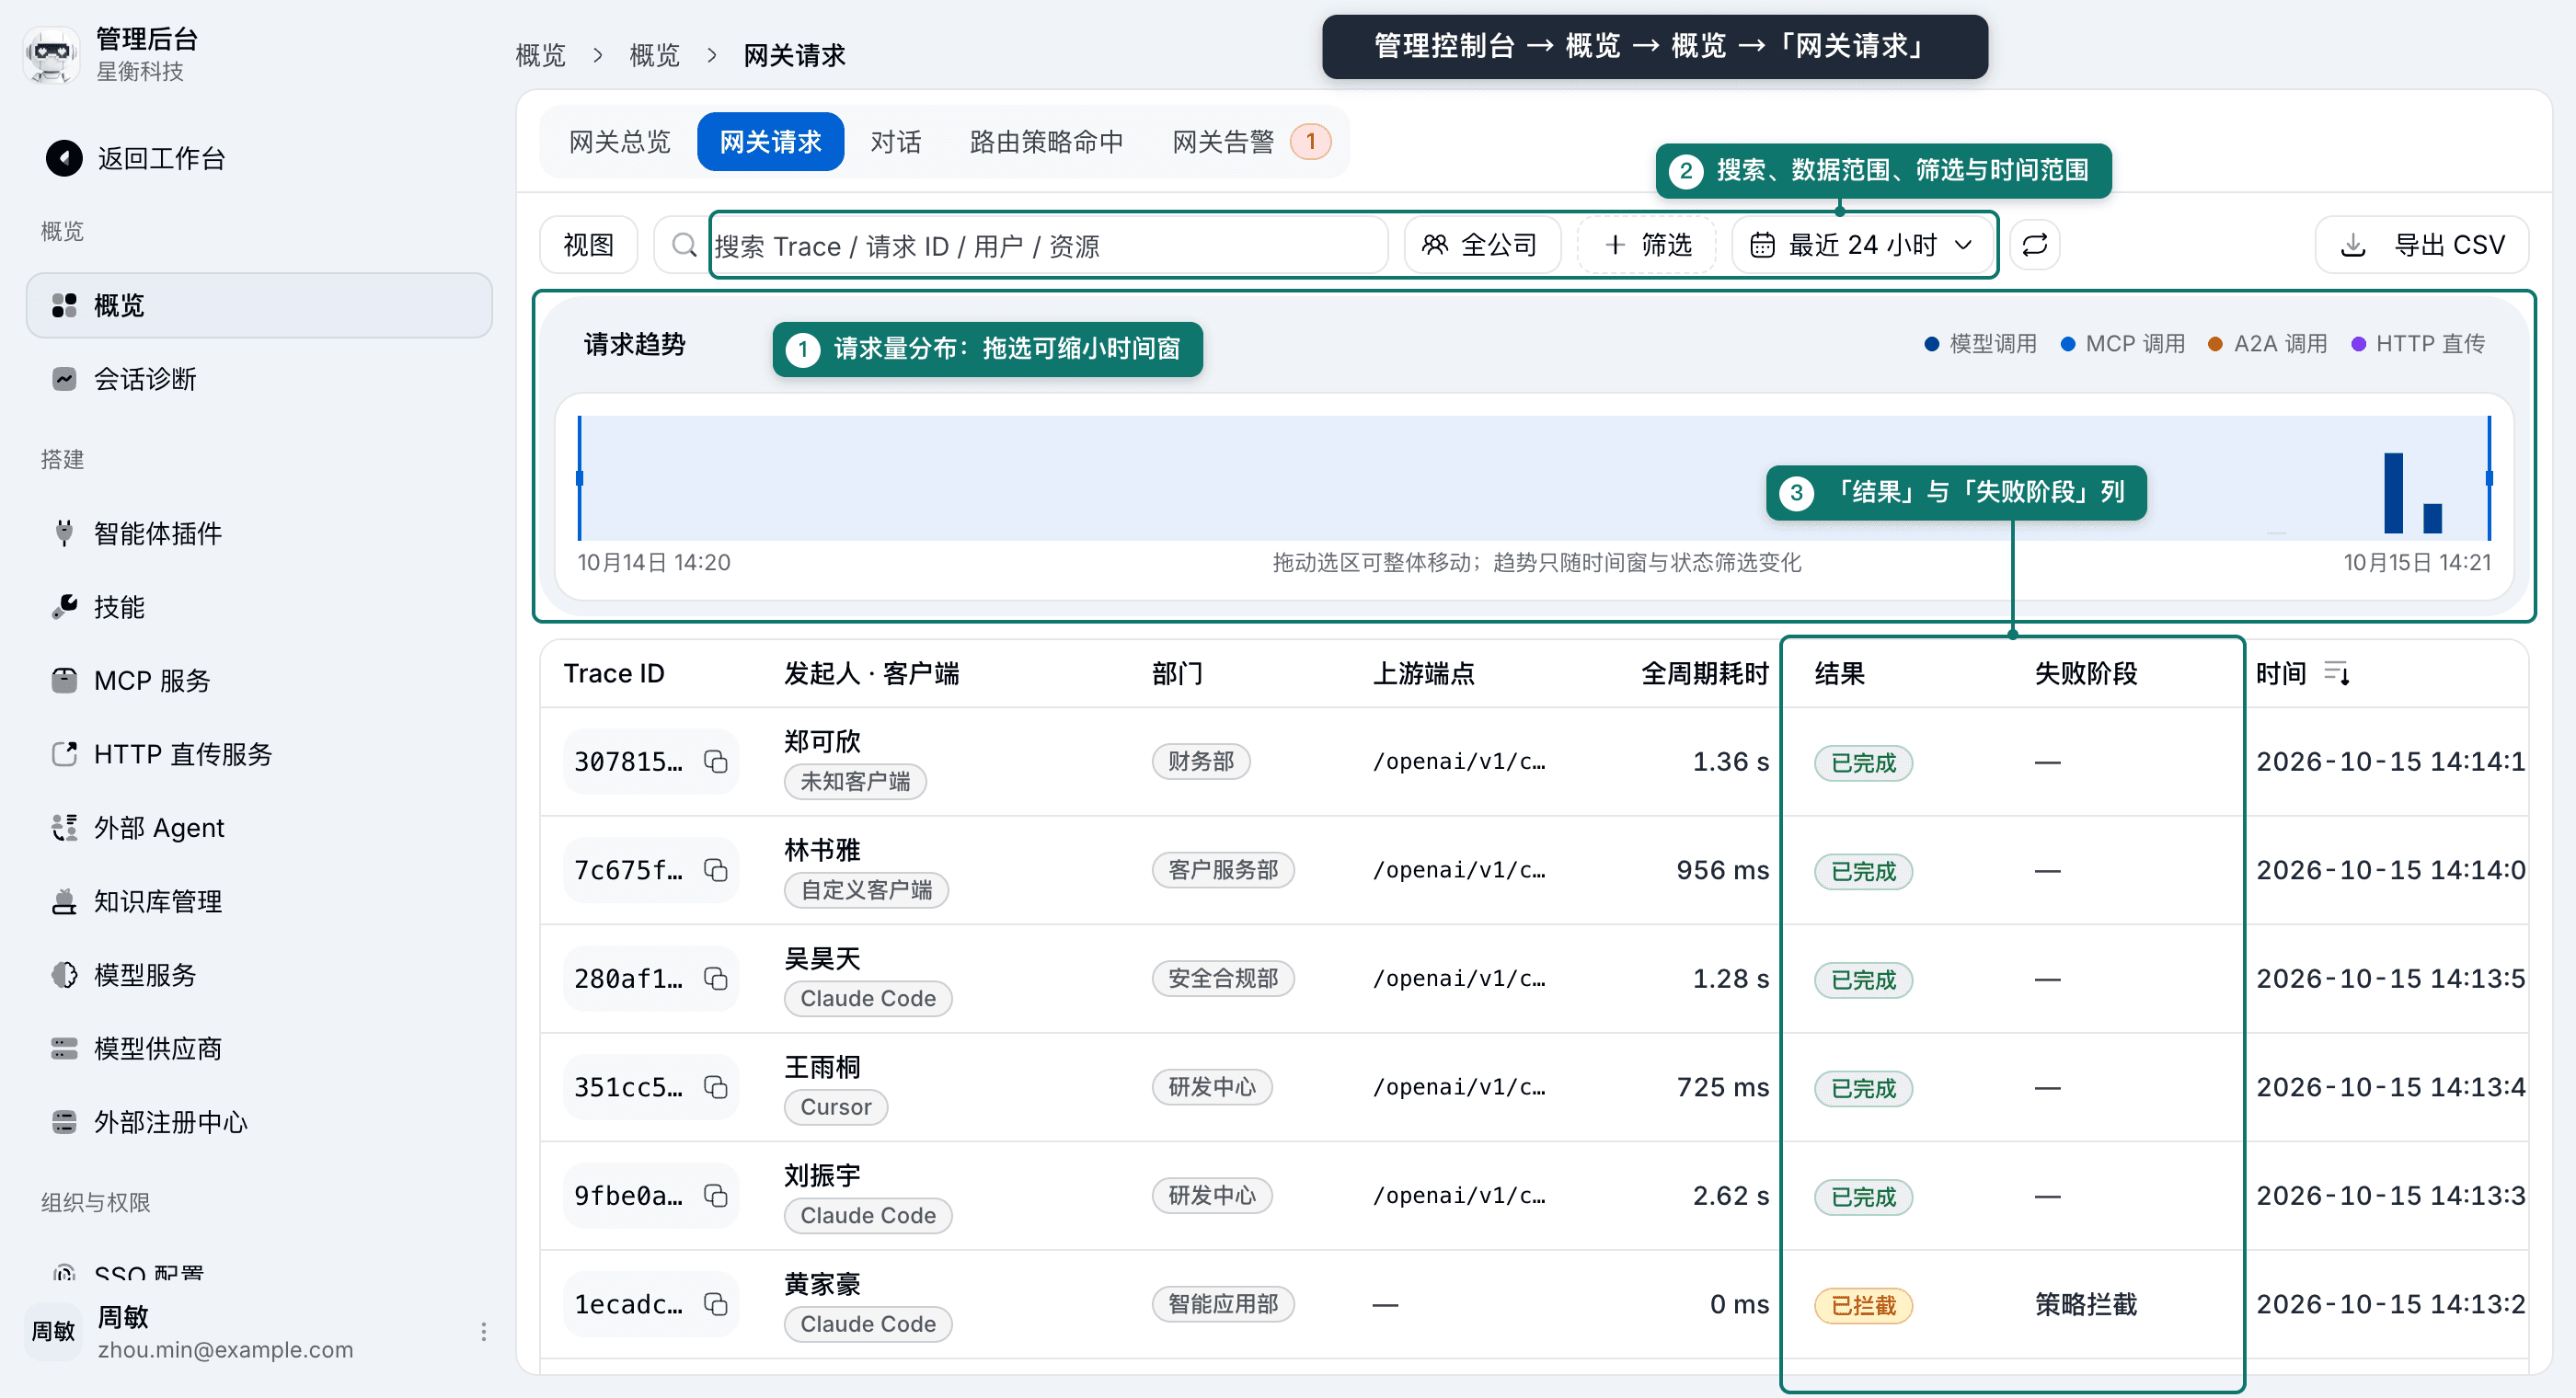2576x1398 pixels.
Task: Click the first 概览 breadcrumb link
Action: pyautogui.click(x=541, y=55)
